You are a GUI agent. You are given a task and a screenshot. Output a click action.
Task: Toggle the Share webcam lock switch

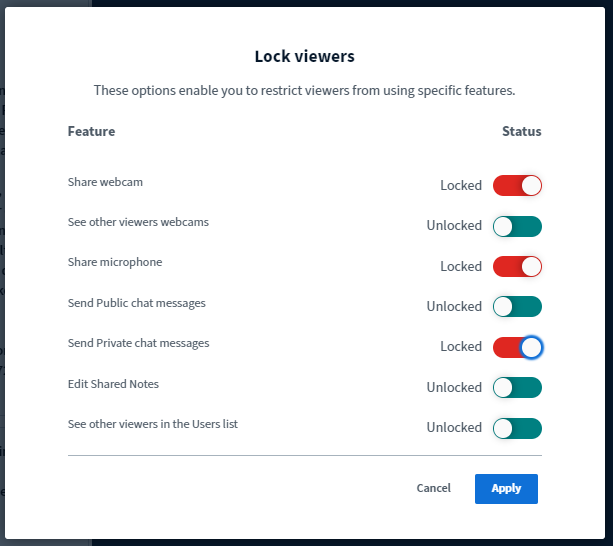pyautogui.click(x=517, y=185)
